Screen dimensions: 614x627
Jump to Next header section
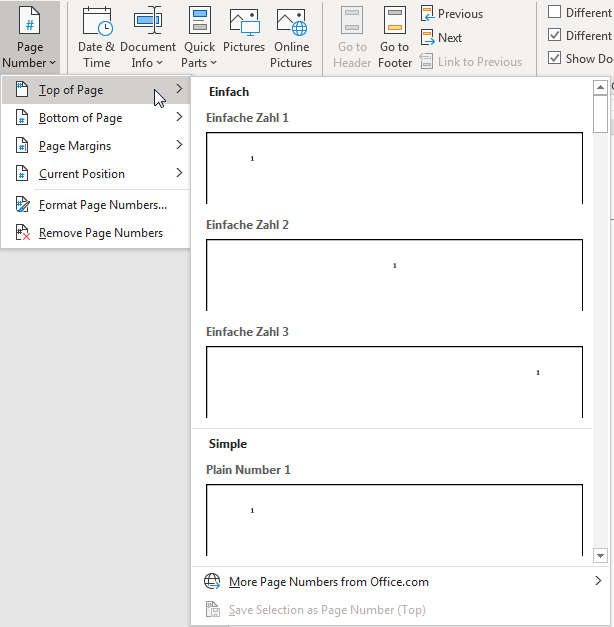click(x=442, y=38)
